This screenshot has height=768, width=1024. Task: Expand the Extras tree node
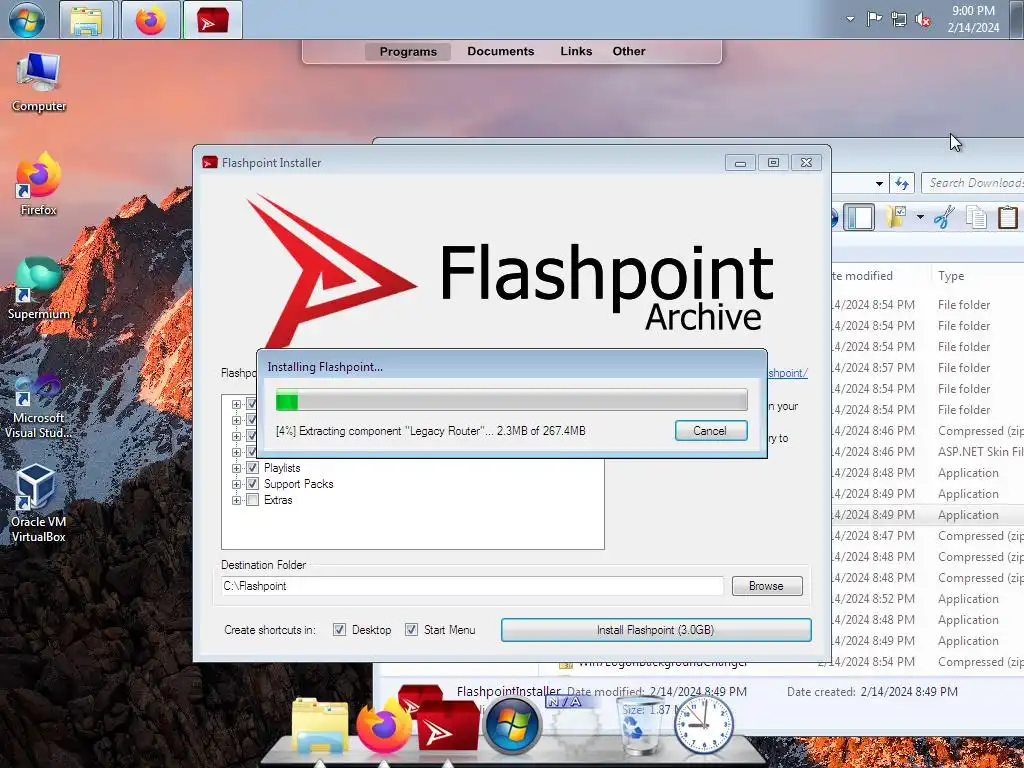click(236, 500)
